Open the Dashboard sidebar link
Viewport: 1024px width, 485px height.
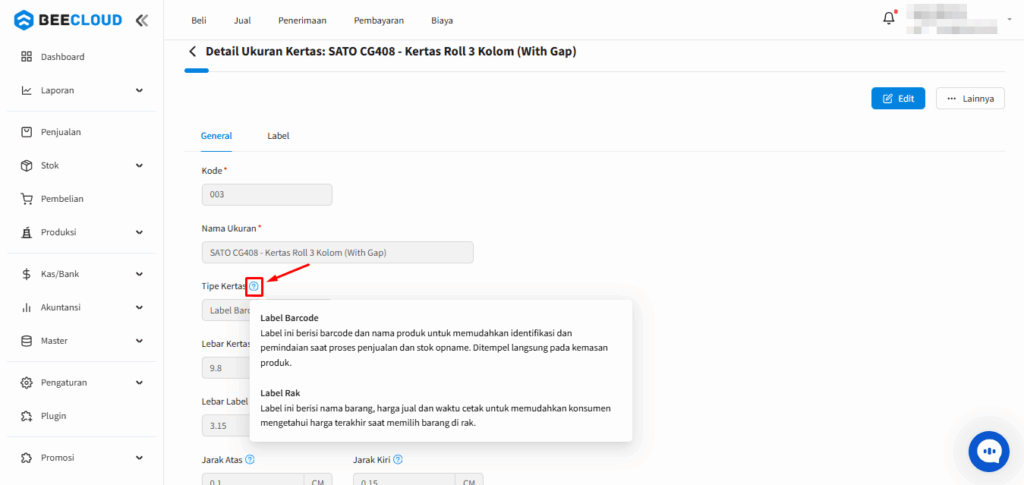pos(63,57)
